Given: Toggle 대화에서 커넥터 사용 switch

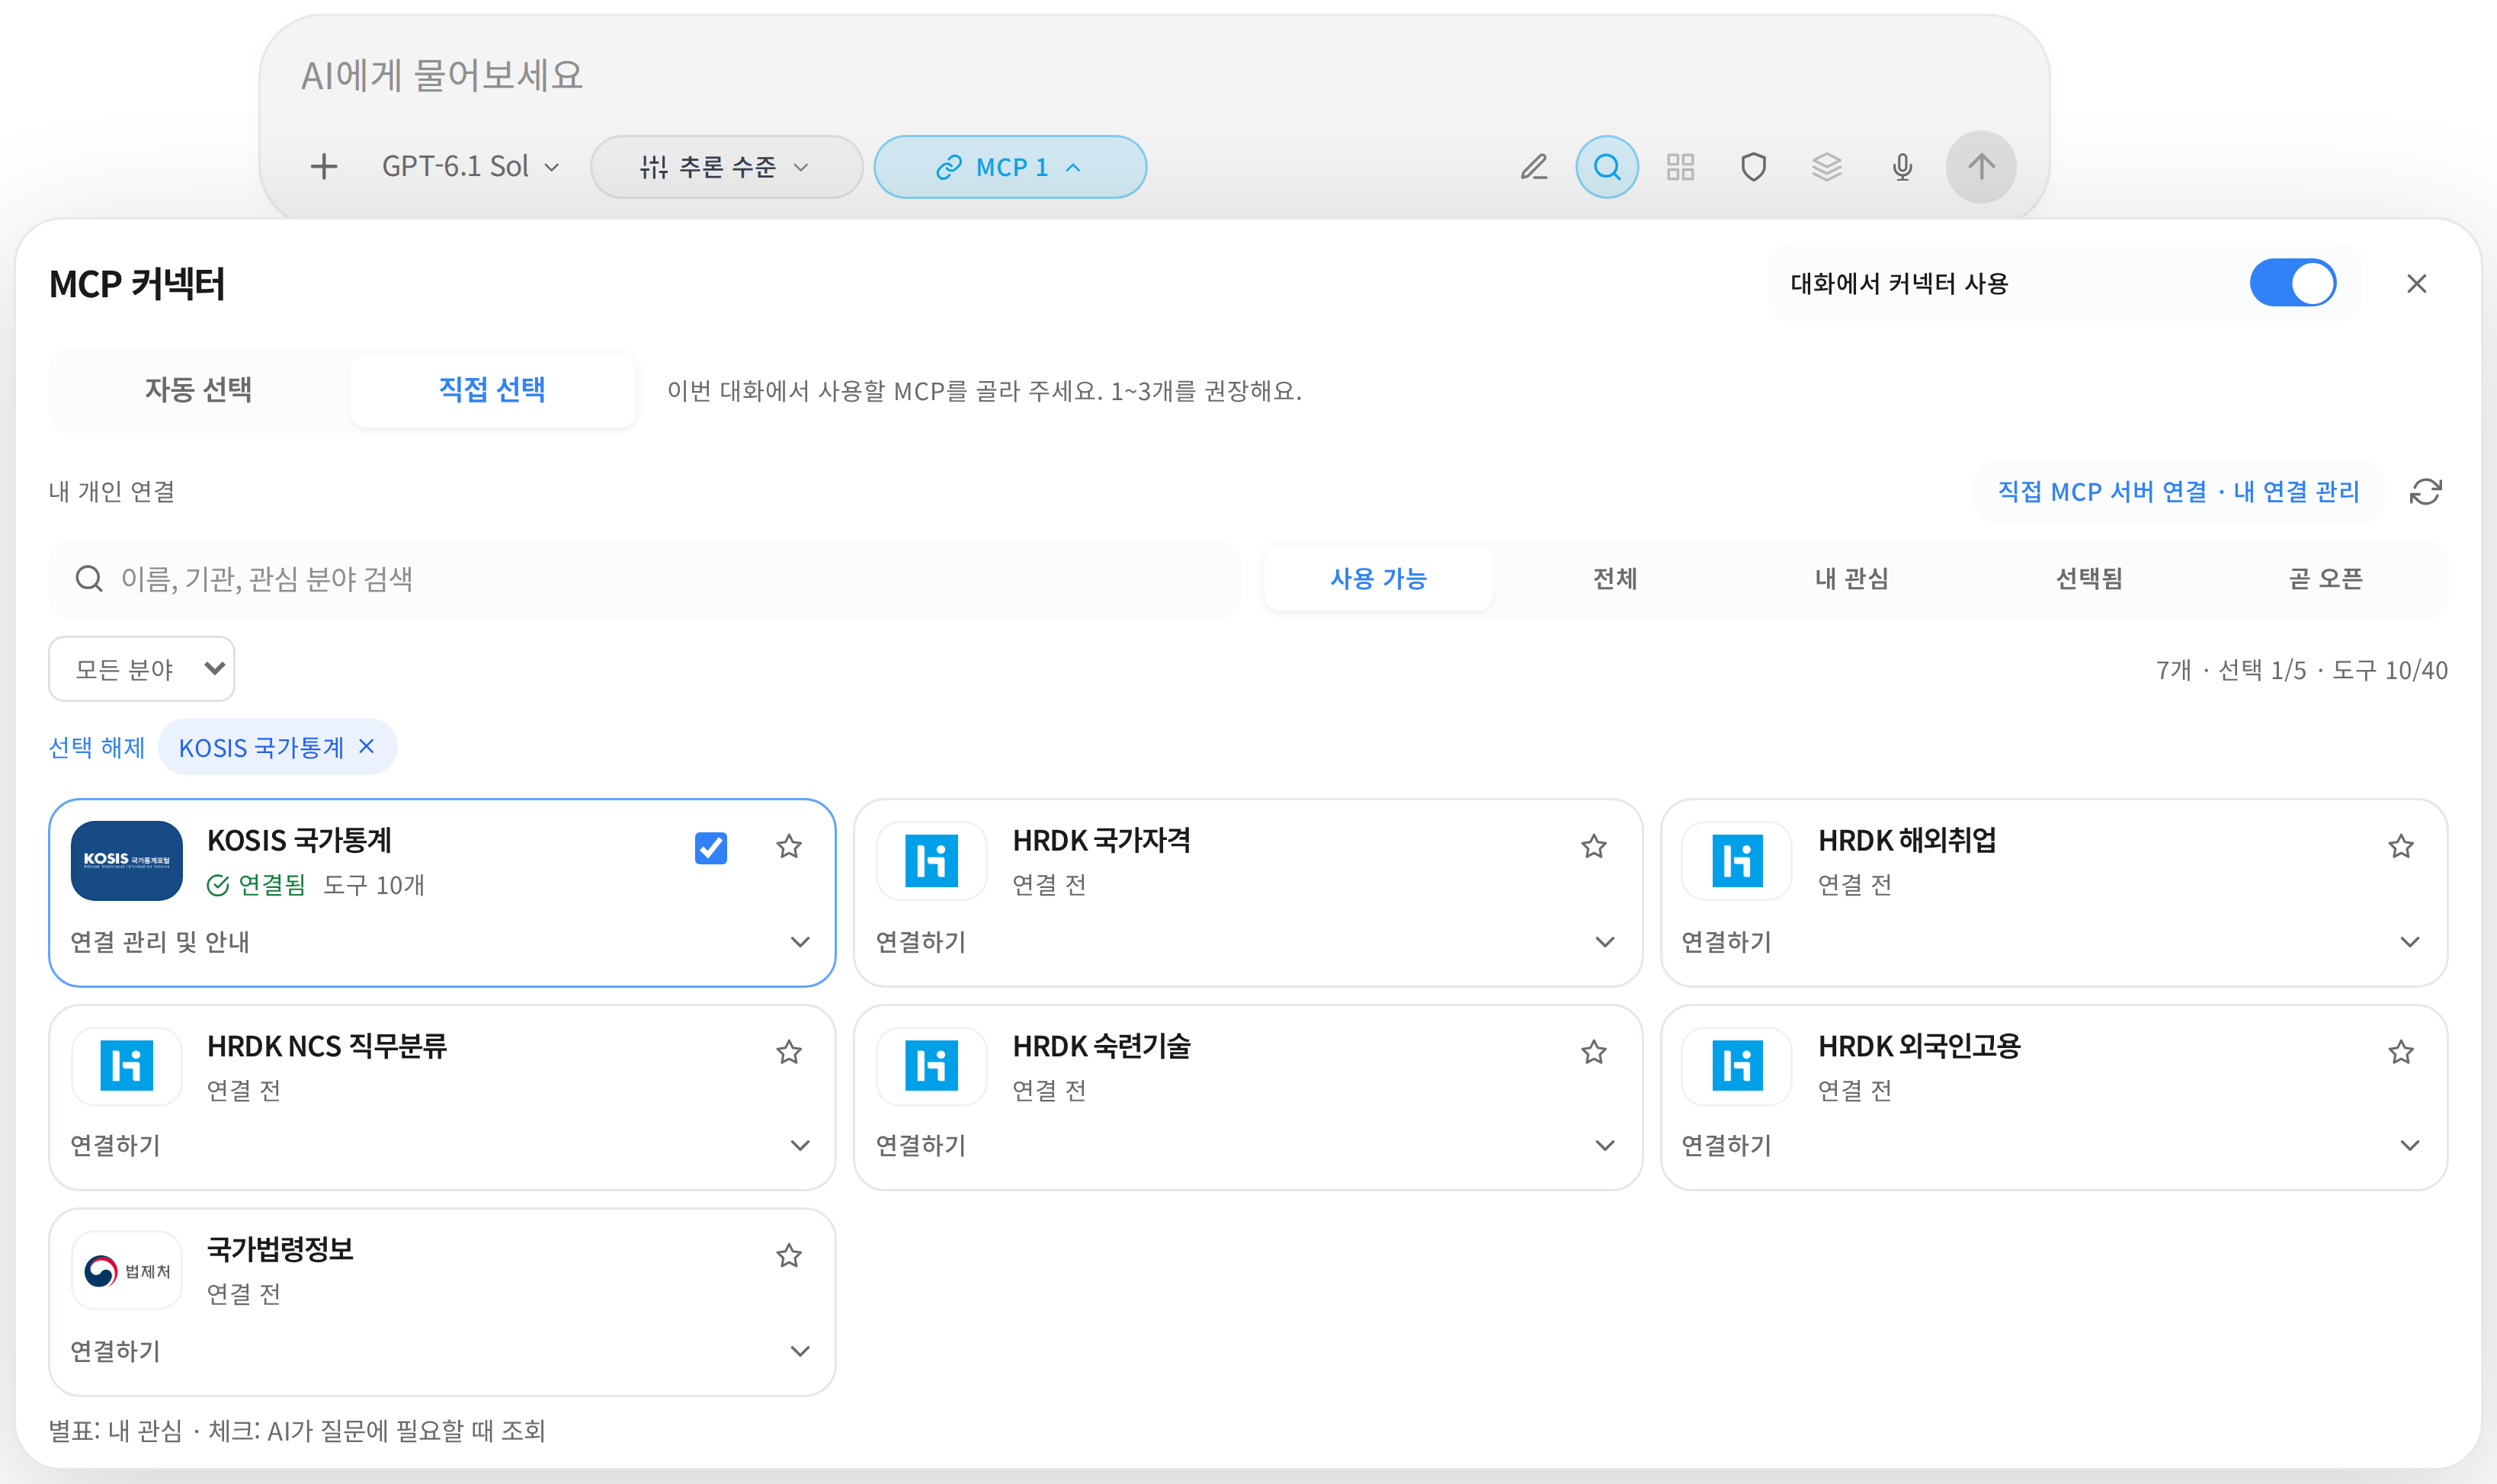Looking at the screenshot, I should (2292, 284).
